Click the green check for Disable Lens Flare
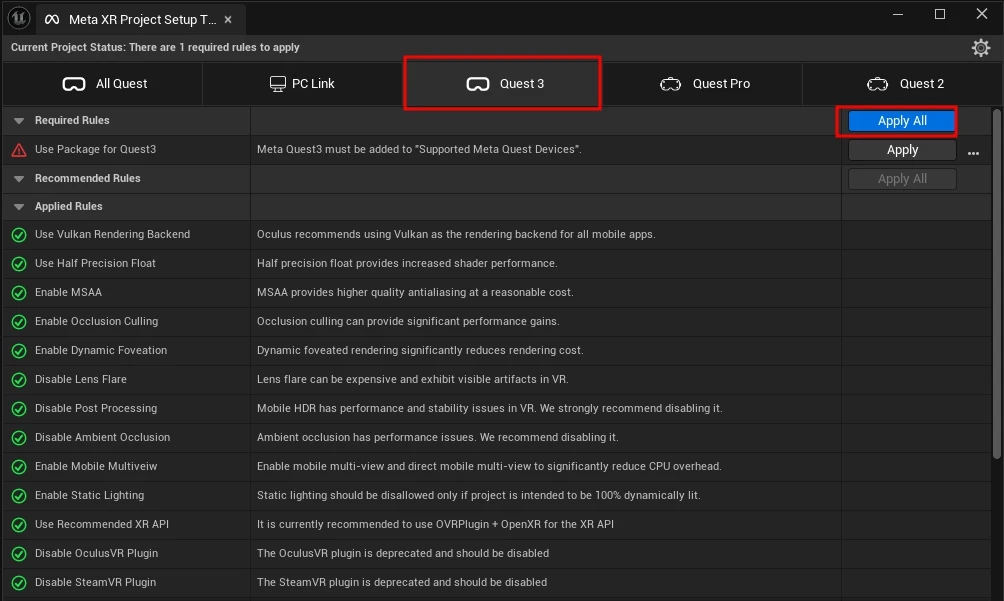1004x601 pixels. click(x=19, y=380)
